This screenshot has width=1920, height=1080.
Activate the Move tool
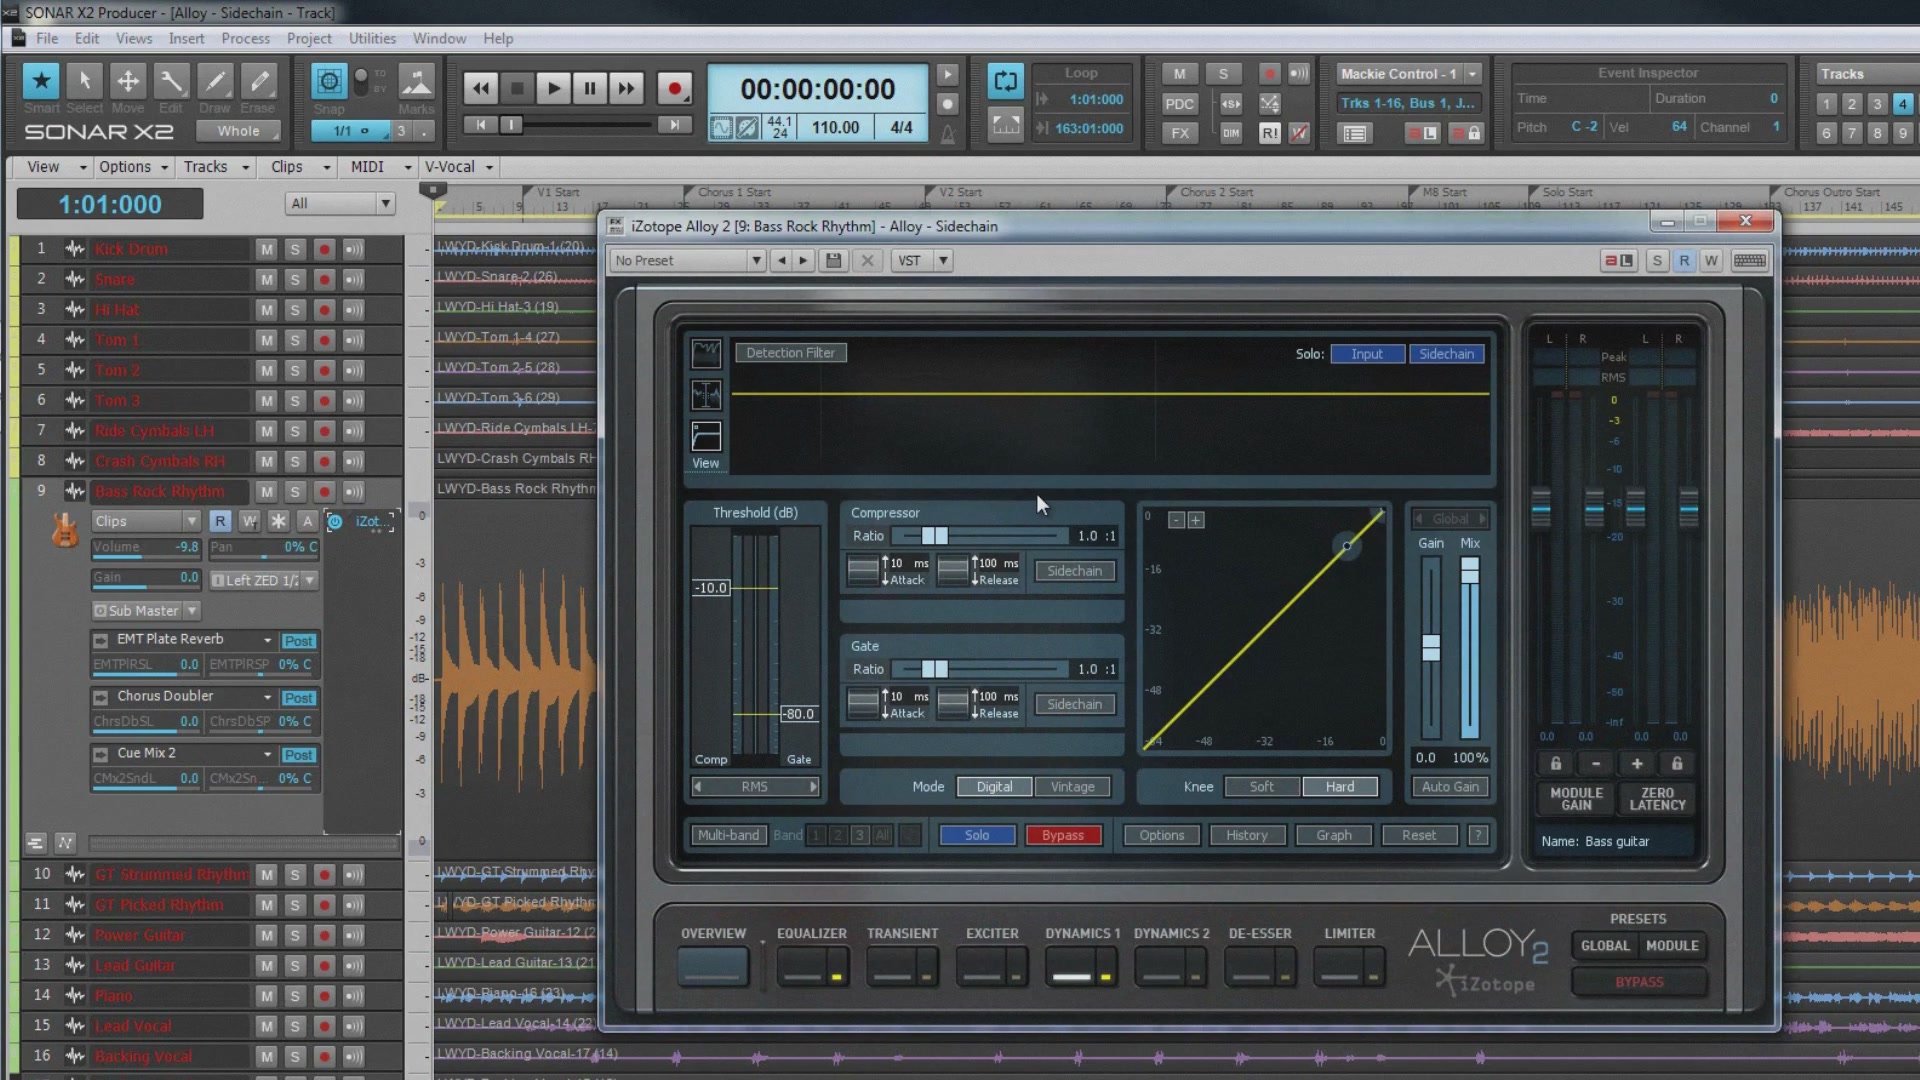128,81
